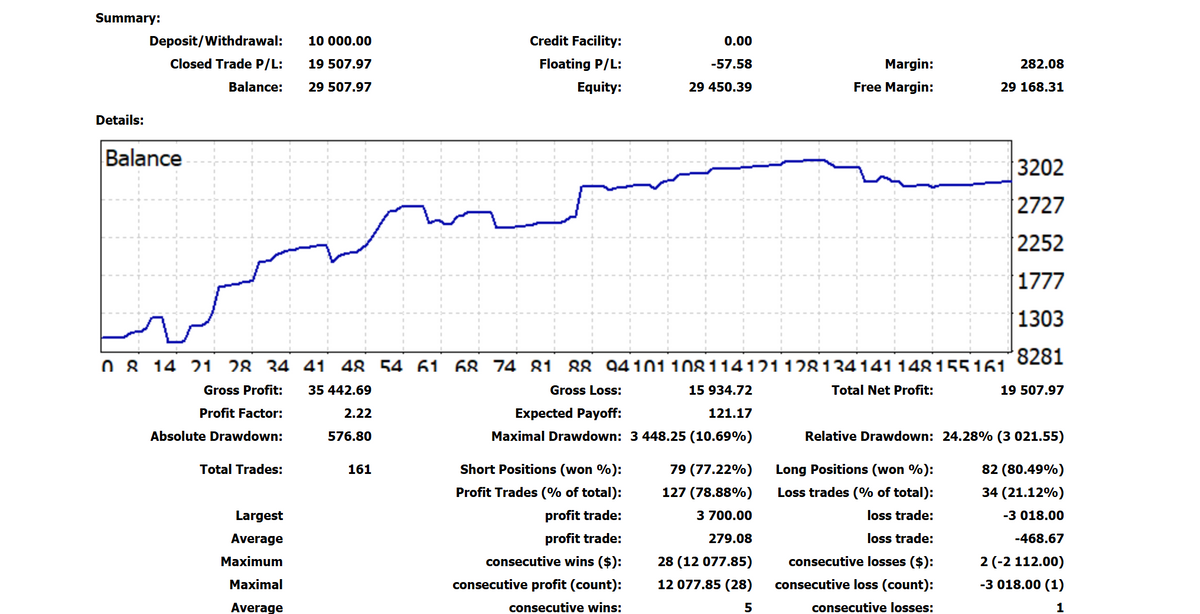The image size is (1200, 614).
Task: Click the Balance value 29 507.97
Action: (x=340, y=87)
